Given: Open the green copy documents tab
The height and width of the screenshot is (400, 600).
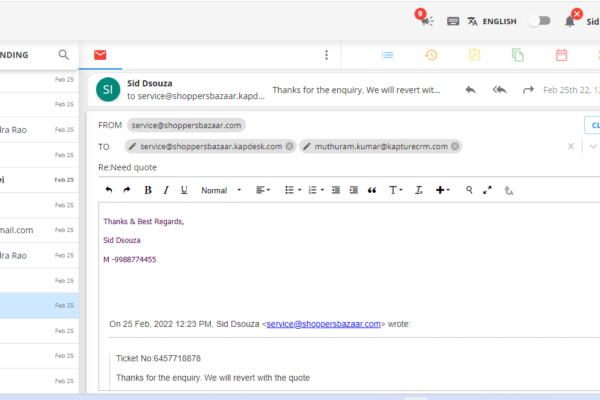Looking at the screenshot, I should (x=518, y=55).
